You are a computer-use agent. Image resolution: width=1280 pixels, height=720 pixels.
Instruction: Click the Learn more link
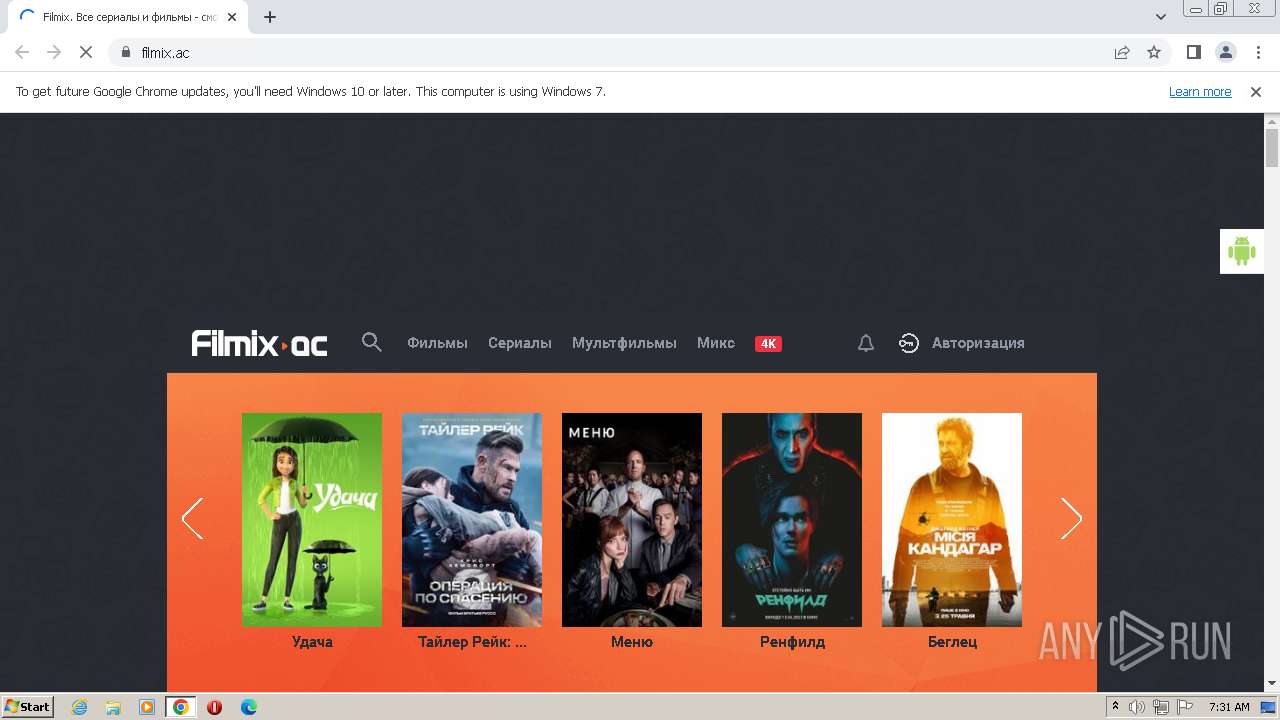point(1200,91)
